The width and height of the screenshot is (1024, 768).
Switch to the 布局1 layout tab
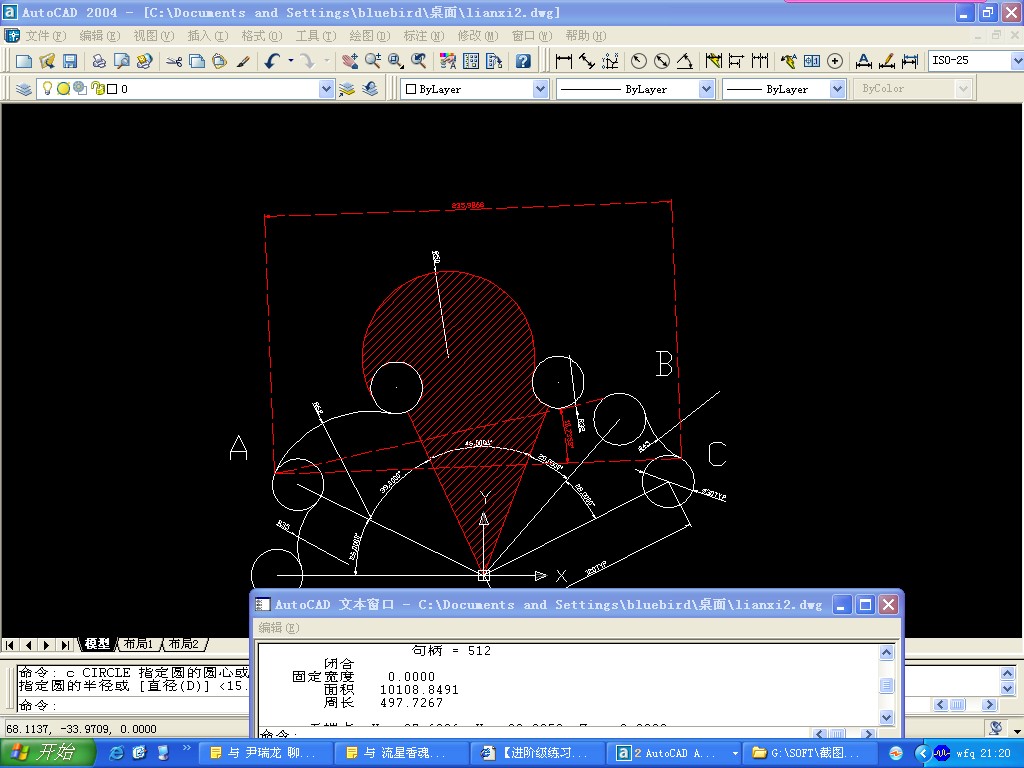[138, 644]
